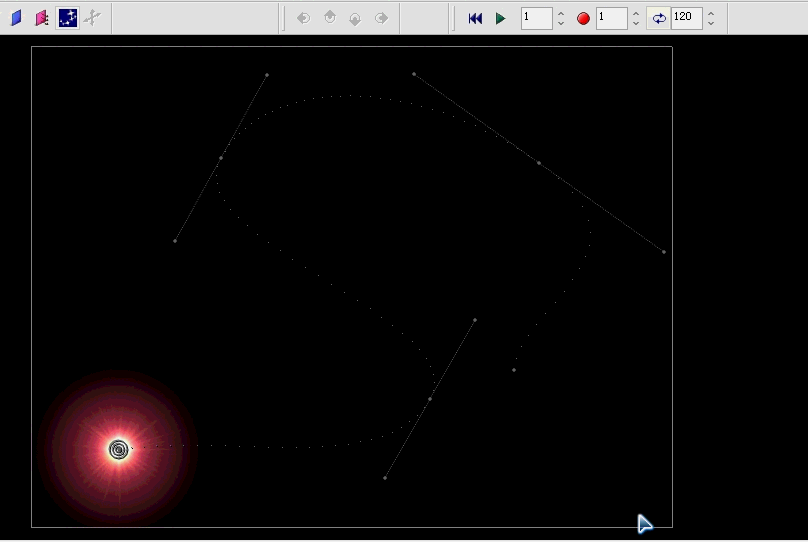Click the red record button
Viewport: 808px width, 542px height.
(583, 19)
